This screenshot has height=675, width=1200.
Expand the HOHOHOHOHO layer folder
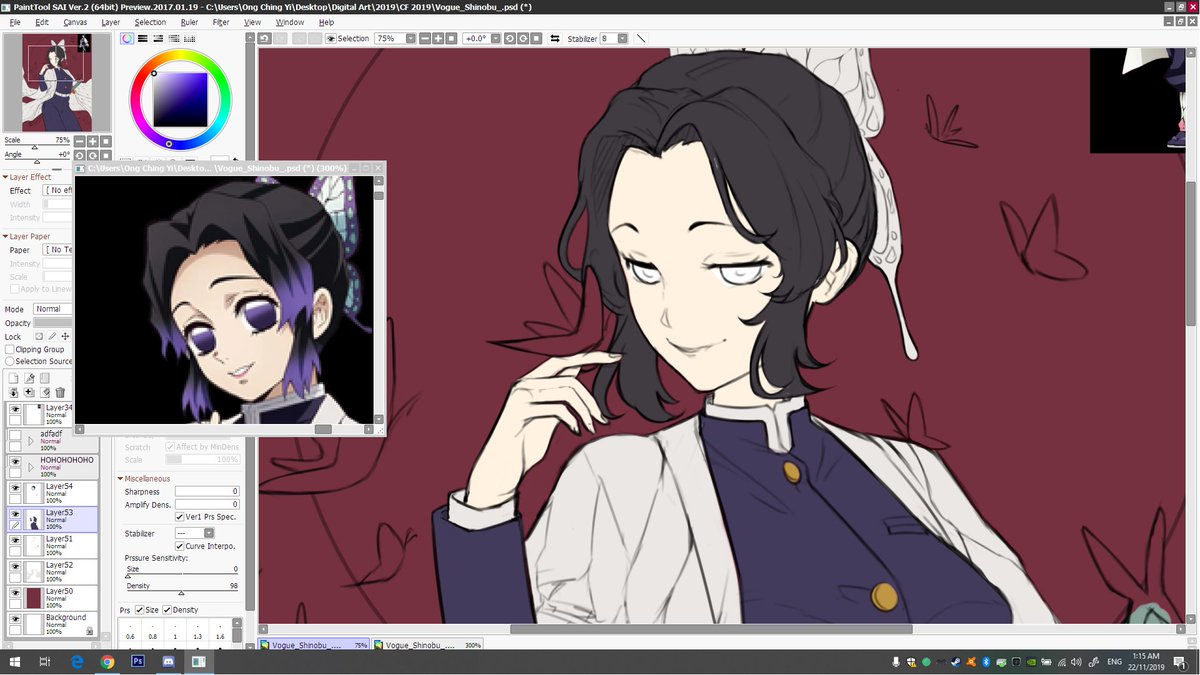click(x=31, y=467)
